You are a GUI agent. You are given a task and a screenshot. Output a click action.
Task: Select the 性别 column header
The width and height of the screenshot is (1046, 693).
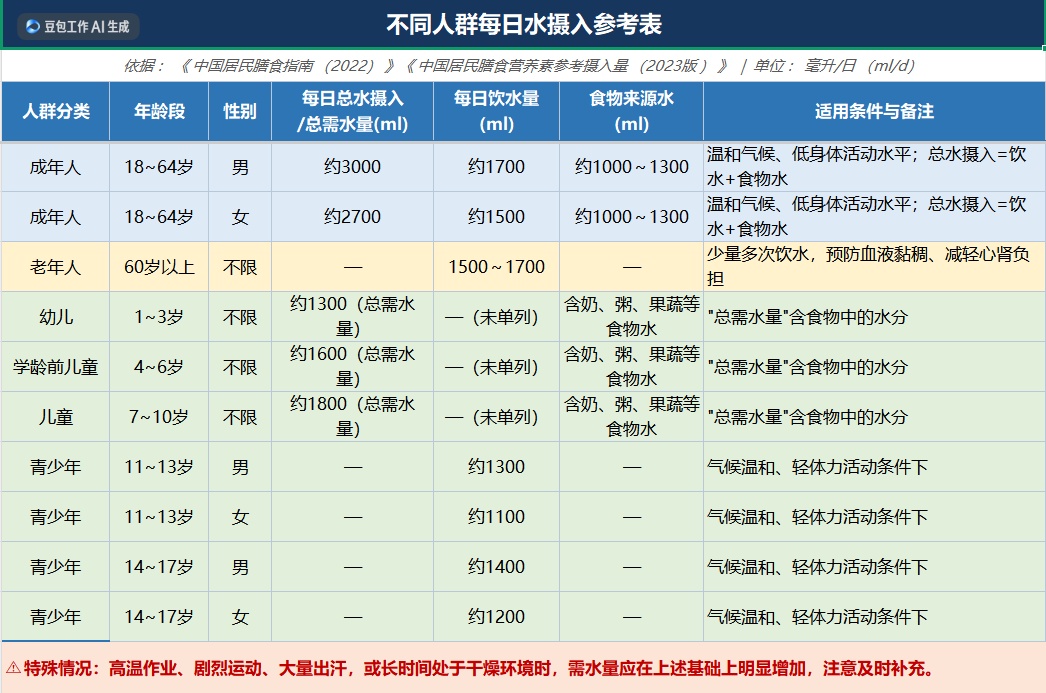[239, 111]
